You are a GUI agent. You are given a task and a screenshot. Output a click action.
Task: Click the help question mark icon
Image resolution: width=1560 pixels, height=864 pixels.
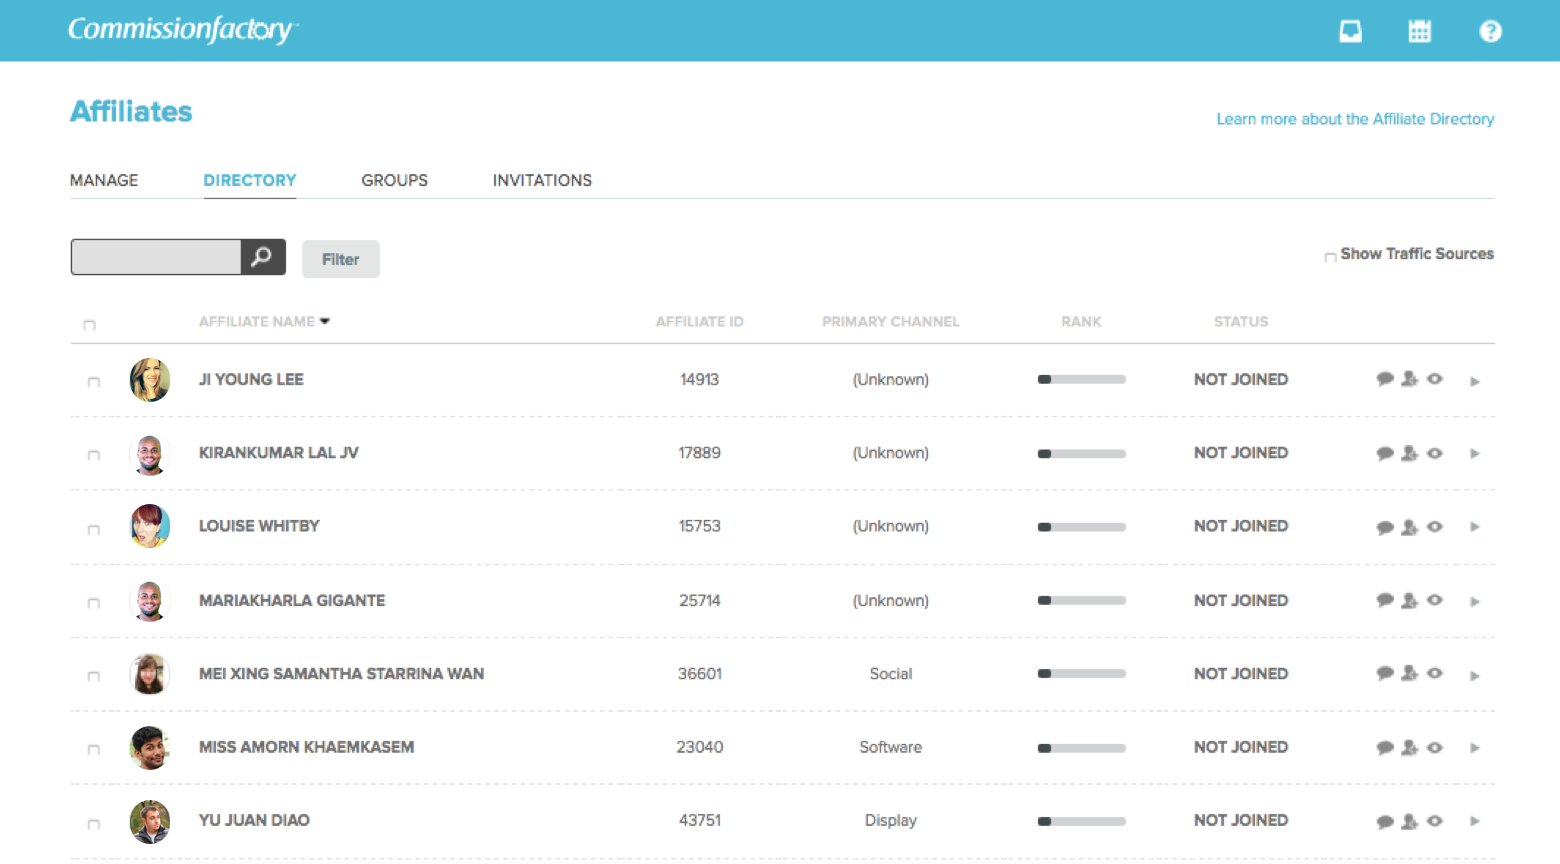pos(1490,31)
